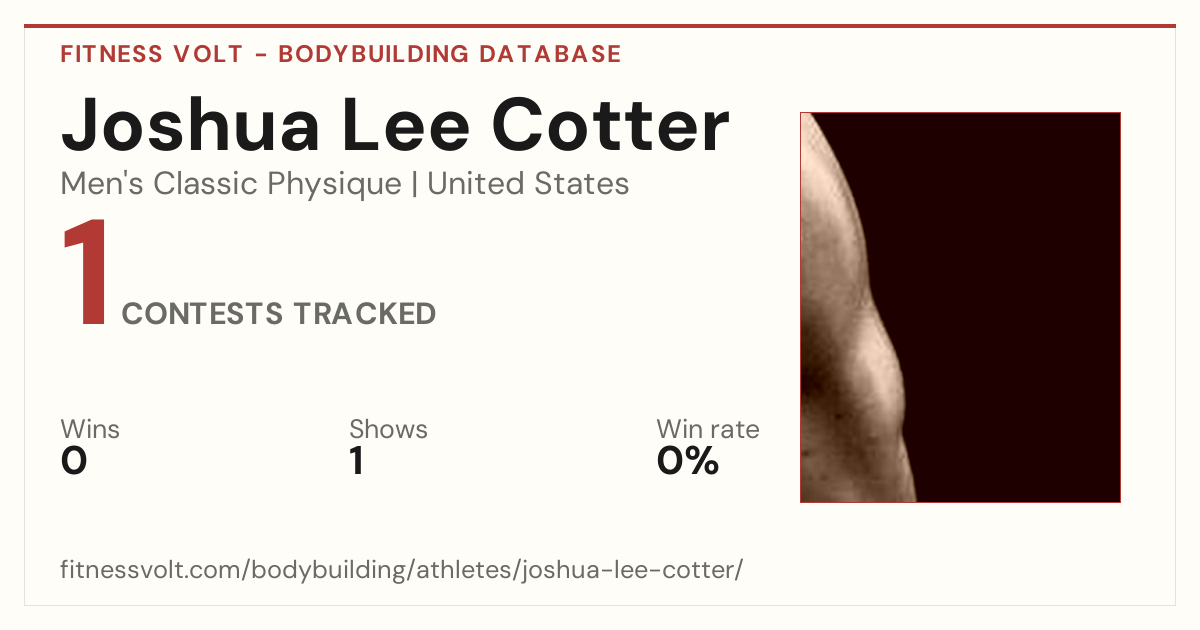Click the Shows stat label
Viewport: 1200px width, 630px height.
388,429
